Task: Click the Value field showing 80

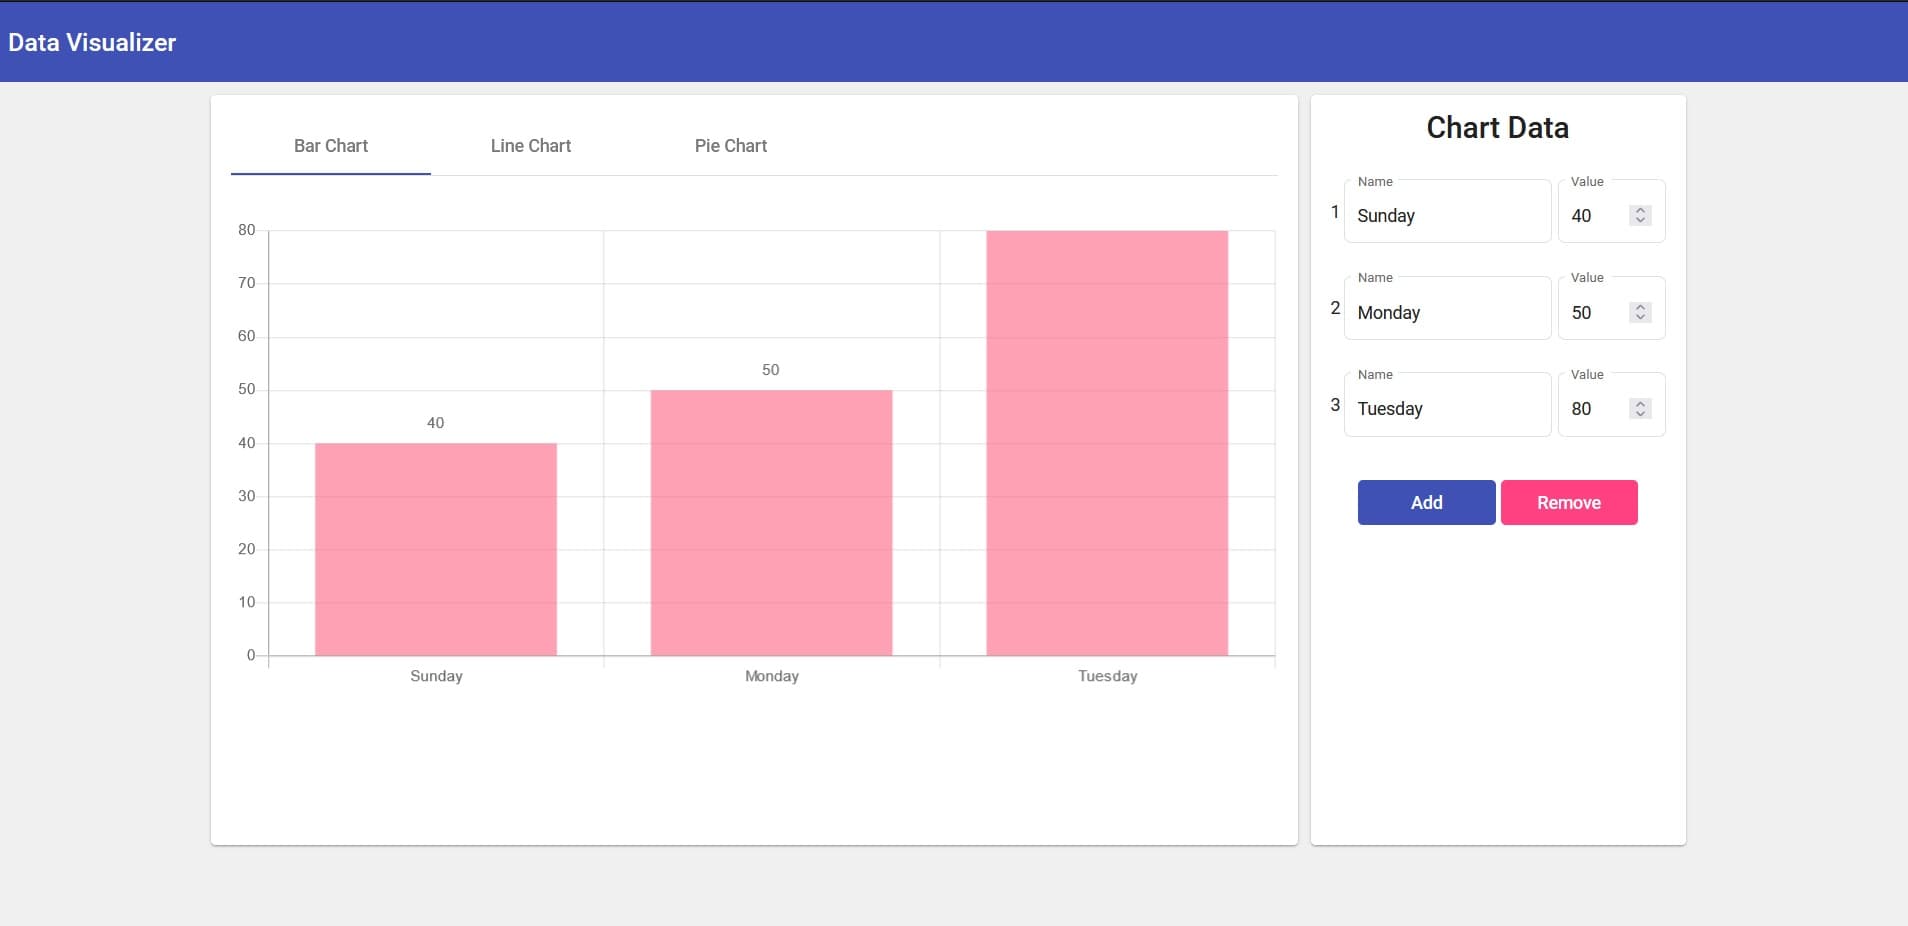Action: click(x=1594, y=408)
